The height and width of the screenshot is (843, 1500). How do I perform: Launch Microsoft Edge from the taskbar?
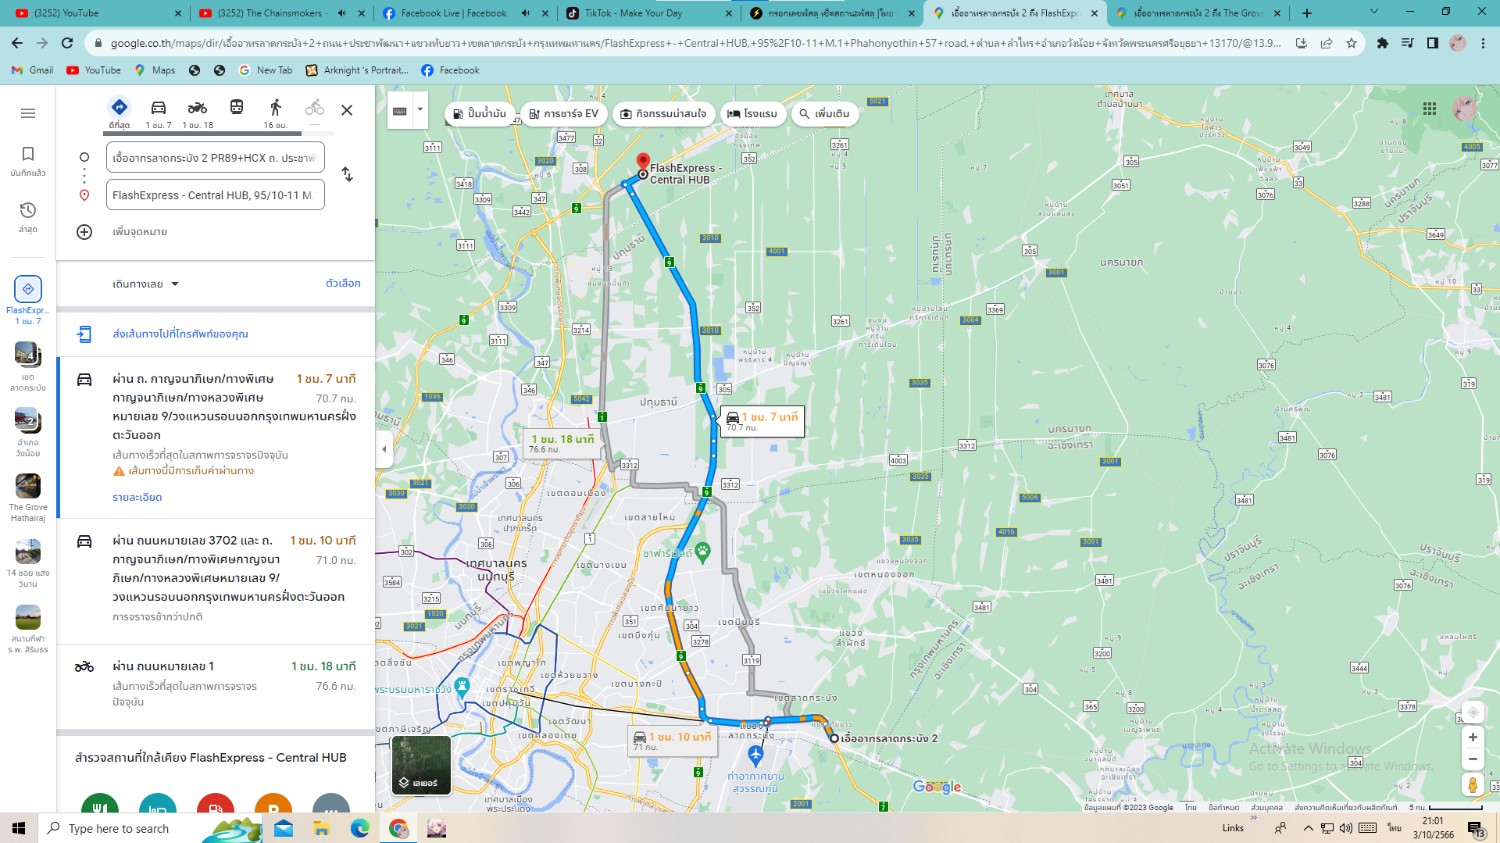(x=359, y=828)
